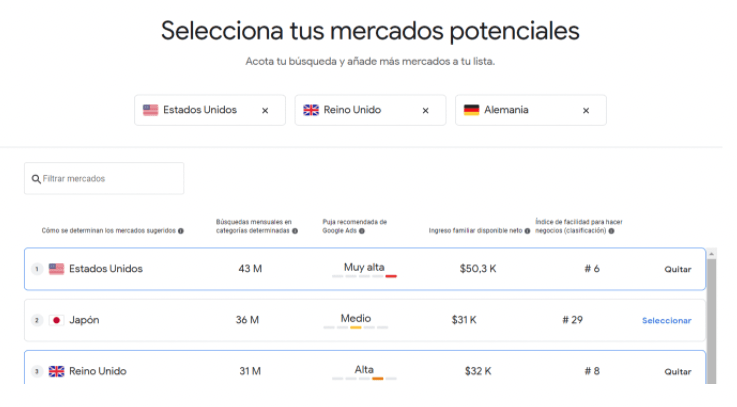The width and height of the screenshot is (737, 407).
Task: Remove the Reino Unido chip with X
Action: [x=425, y=110]
